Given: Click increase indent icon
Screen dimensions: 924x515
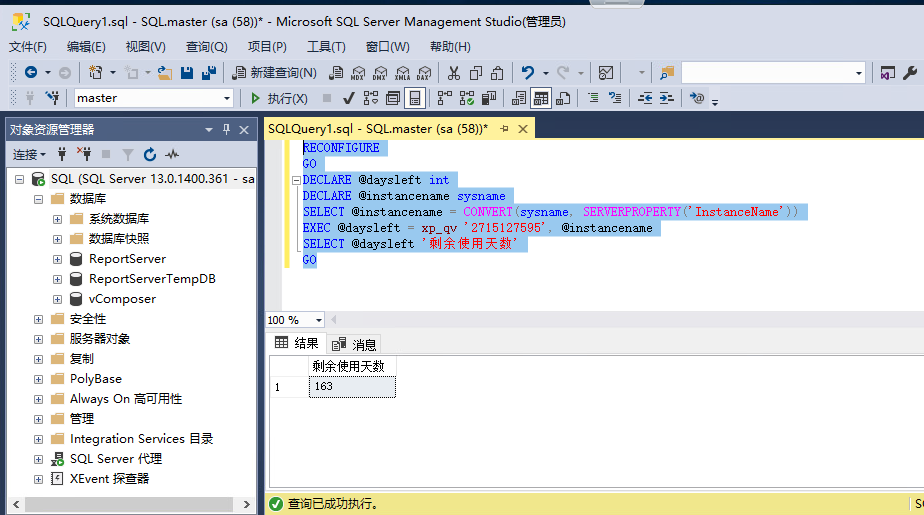Looking at the screenshot, I should [x=666, y=98].
